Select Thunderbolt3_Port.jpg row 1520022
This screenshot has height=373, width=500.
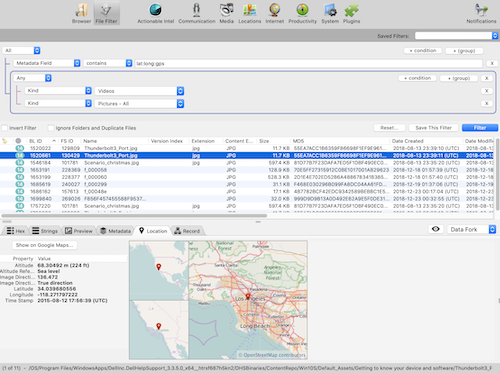pyautogui.click(x=247, y=148)
